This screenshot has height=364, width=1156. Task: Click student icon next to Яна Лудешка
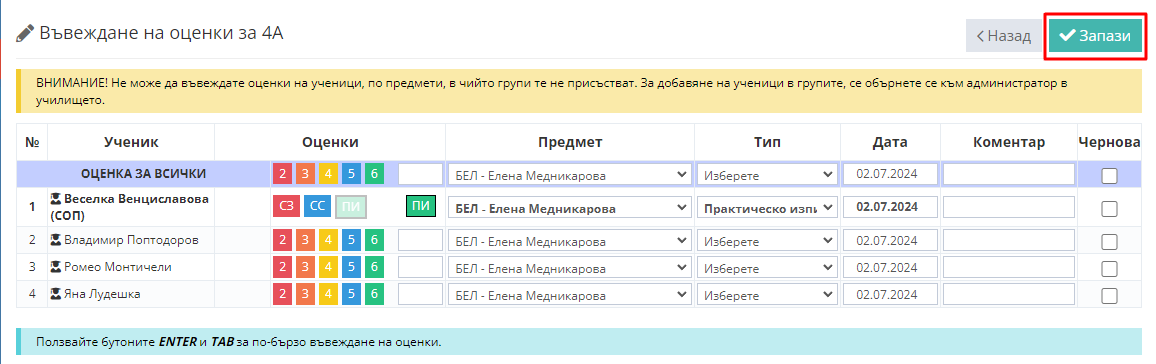coord(55,295)
